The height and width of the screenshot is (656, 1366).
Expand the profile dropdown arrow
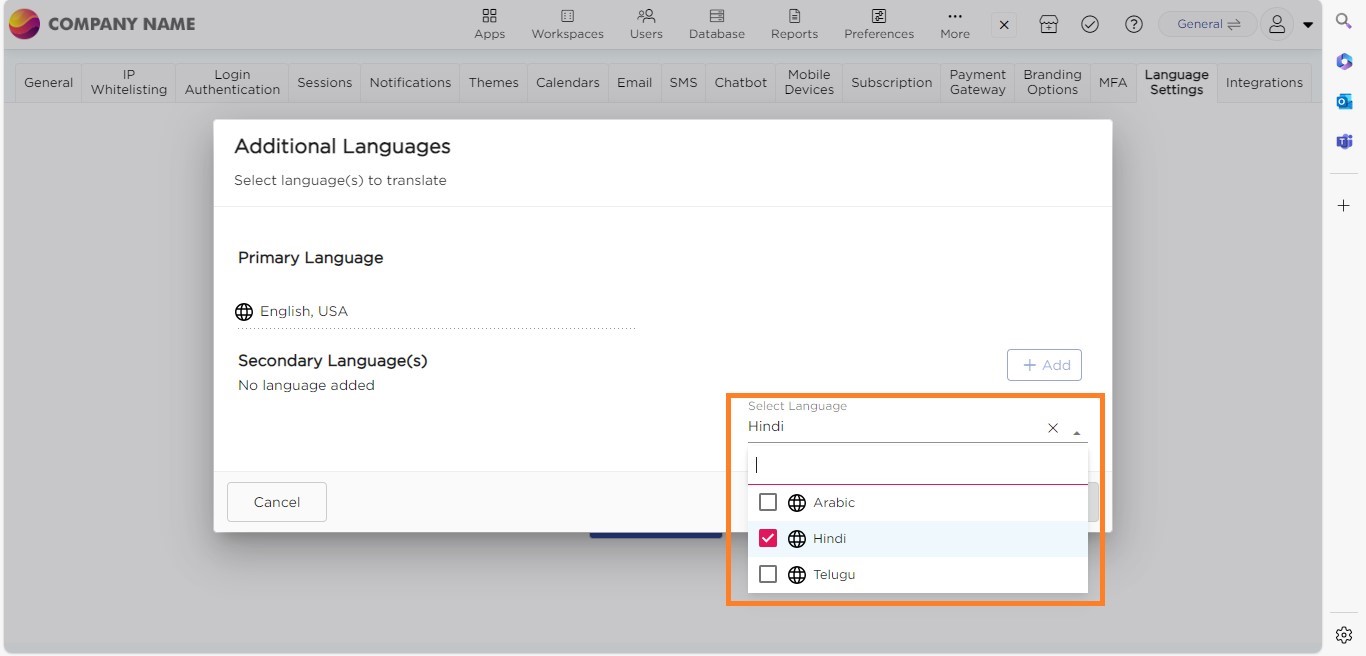[1308, 26]
